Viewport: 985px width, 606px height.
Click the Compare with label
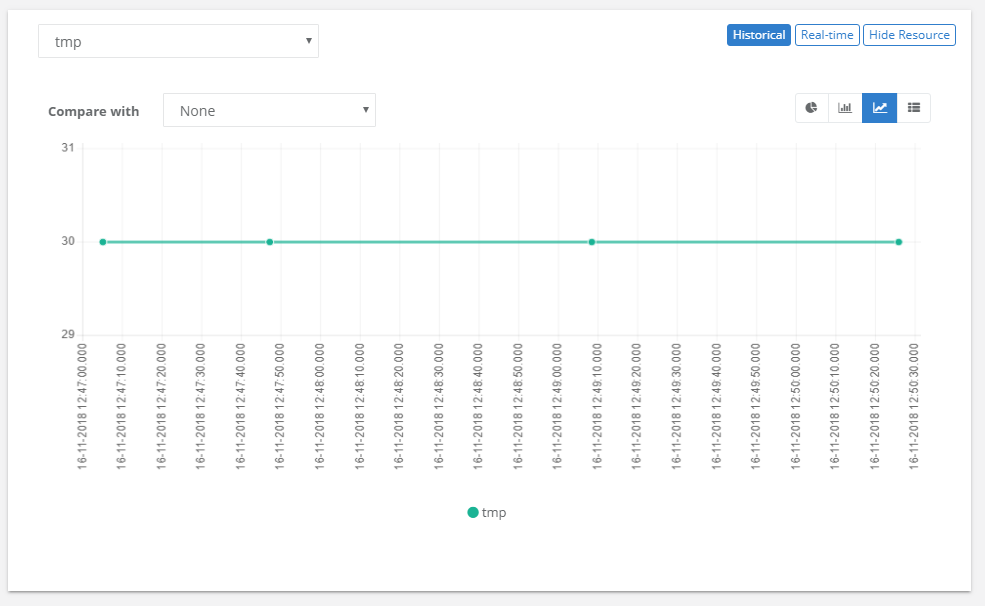pos(94,111)
